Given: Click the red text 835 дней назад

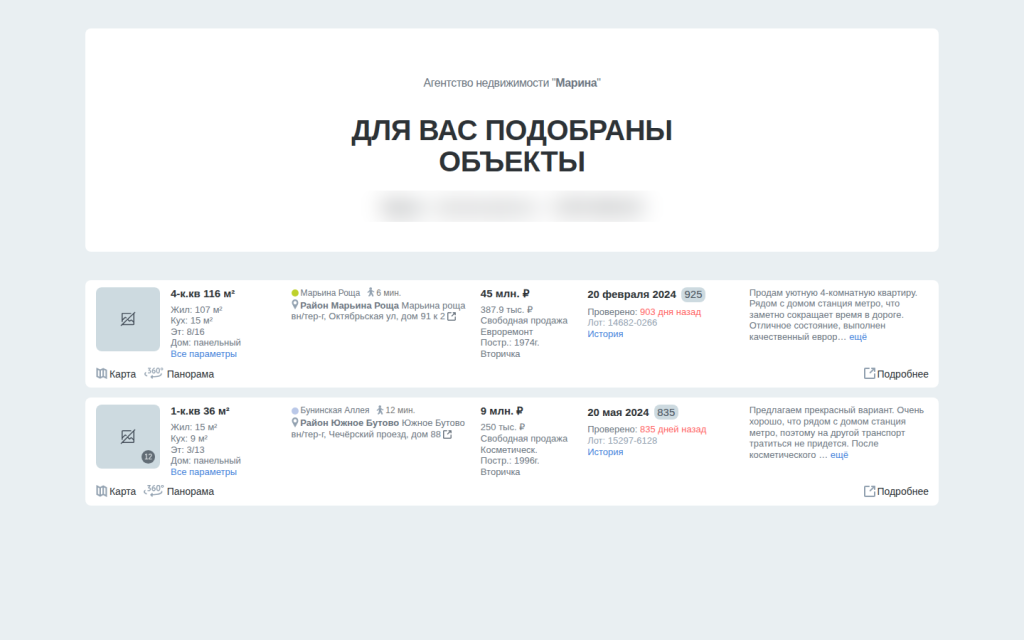Looking at the screenshot, I should 673,430.
